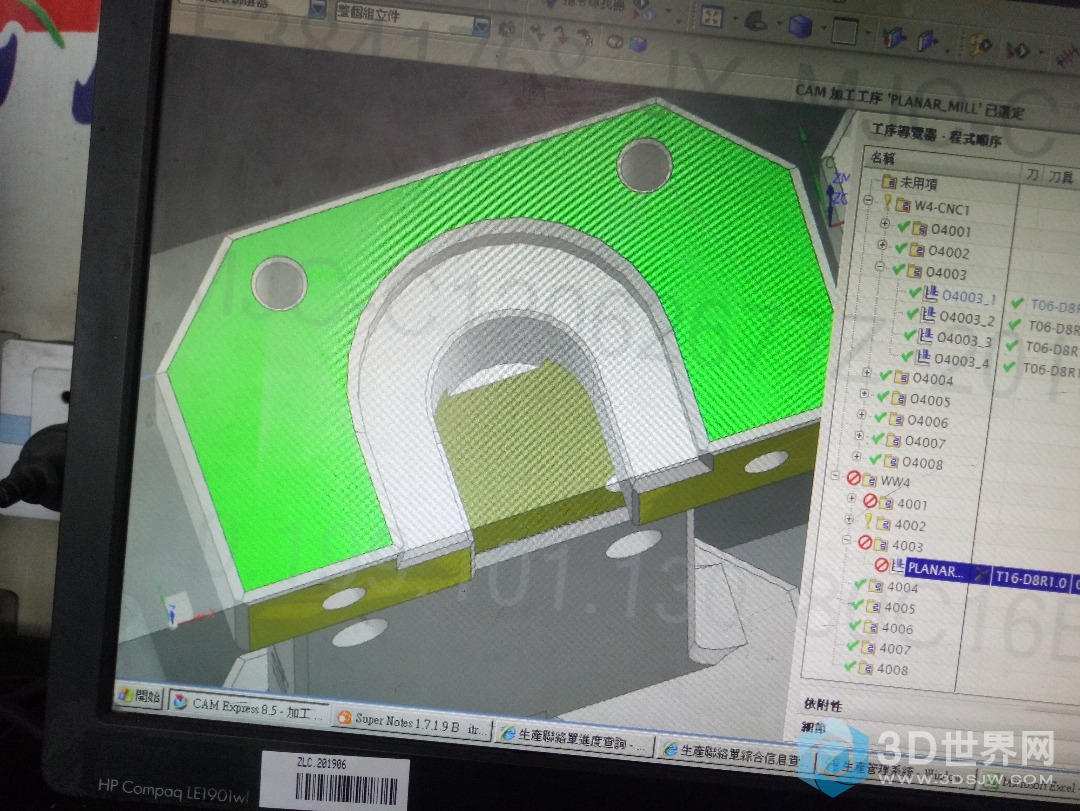The image size is (1080, 811).
Task: Click the unused items (未用項) folder icon
Action: [x=889, y=182]
